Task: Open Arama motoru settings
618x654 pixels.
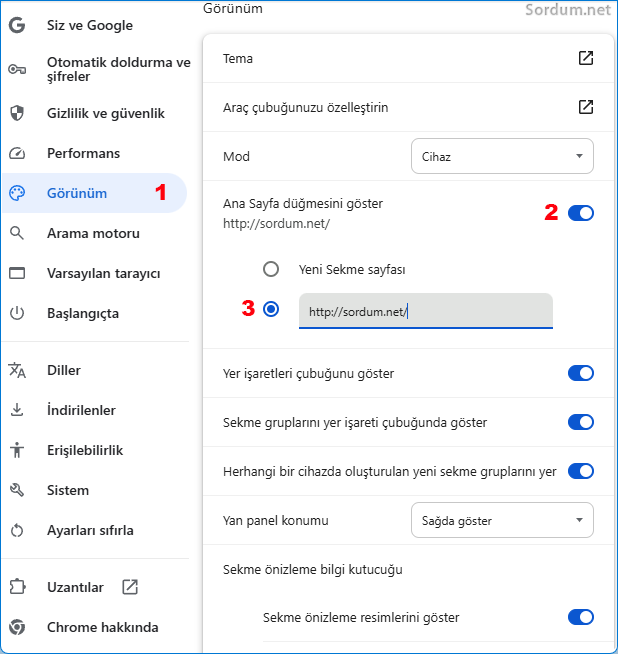Action: click(x=95, y=233)
